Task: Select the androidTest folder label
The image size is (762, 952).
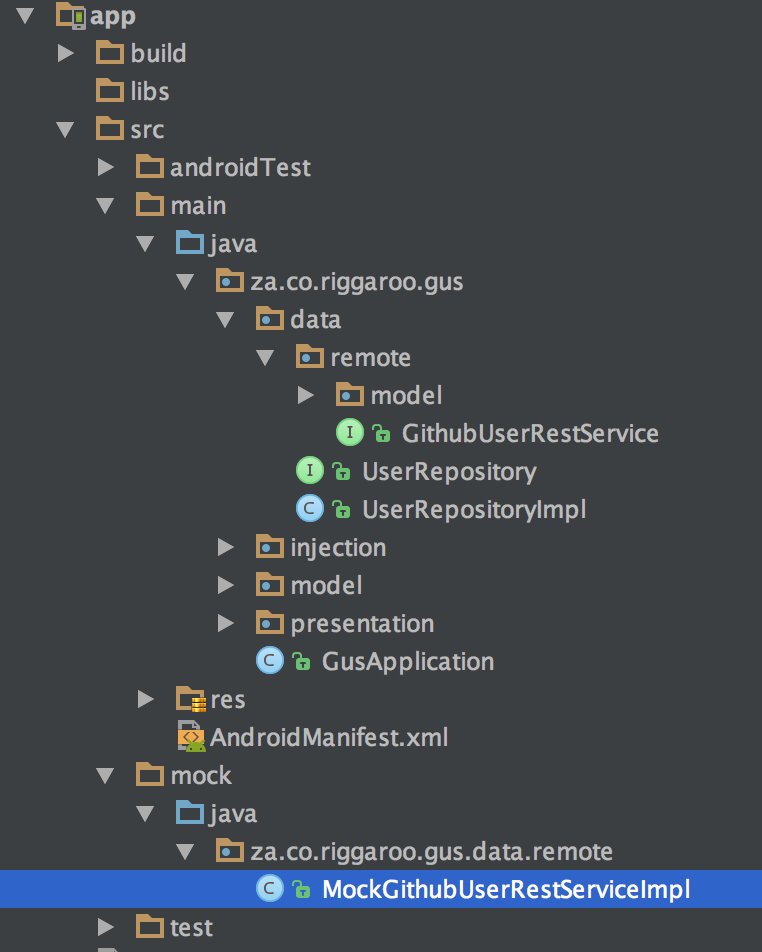Action: coord(240,168)
